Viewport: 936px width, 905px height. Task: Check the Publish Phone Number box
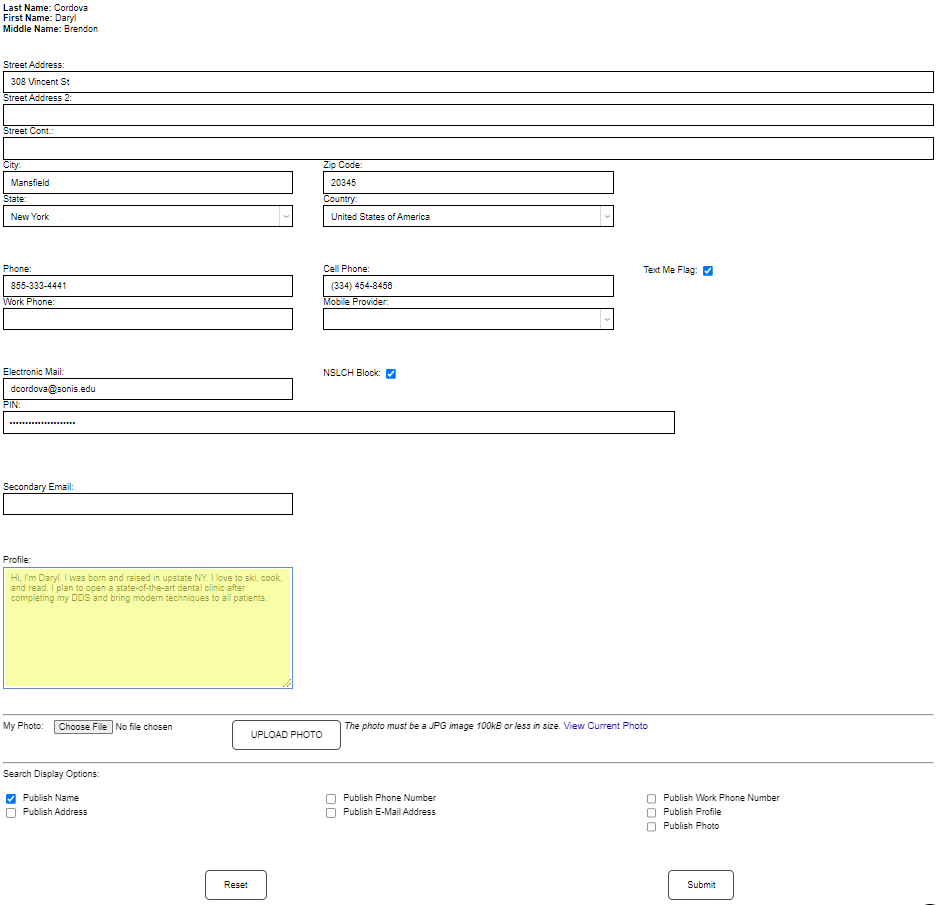[x=331, y=798]
